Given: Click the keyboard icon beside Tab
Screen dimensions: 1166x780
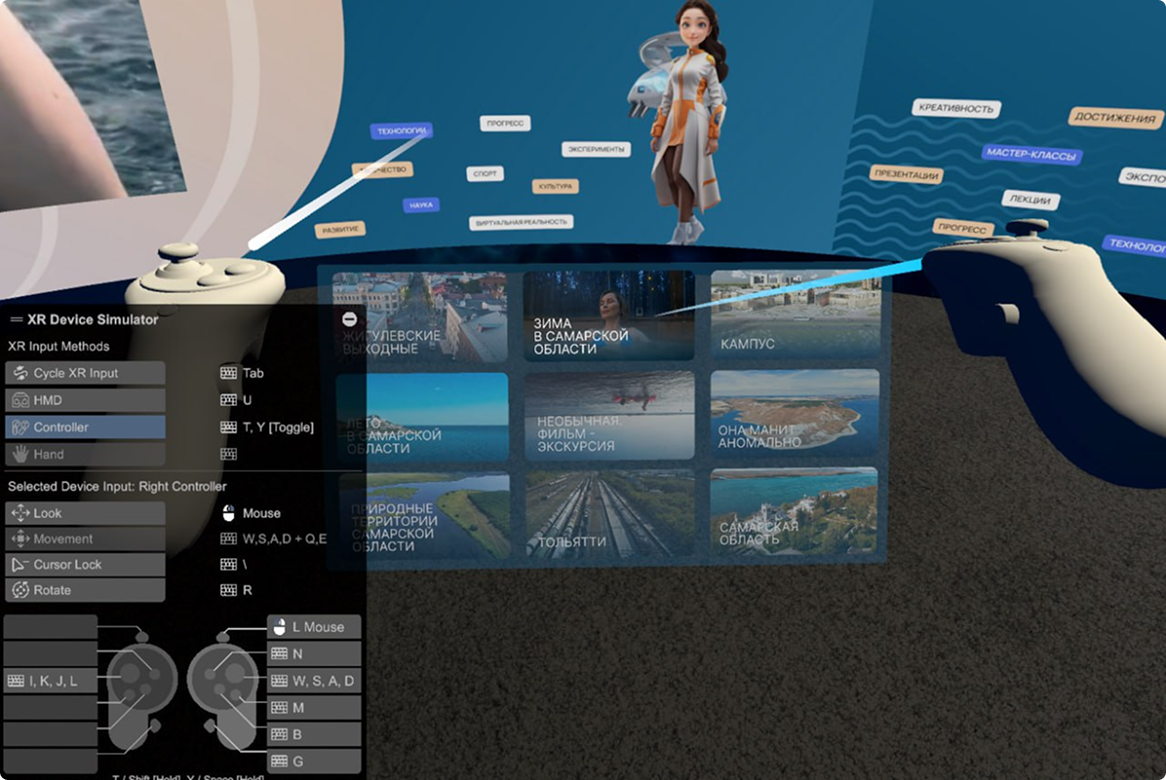Looking at the screenshot, I should pyautogui.click(x=228, y=373).
